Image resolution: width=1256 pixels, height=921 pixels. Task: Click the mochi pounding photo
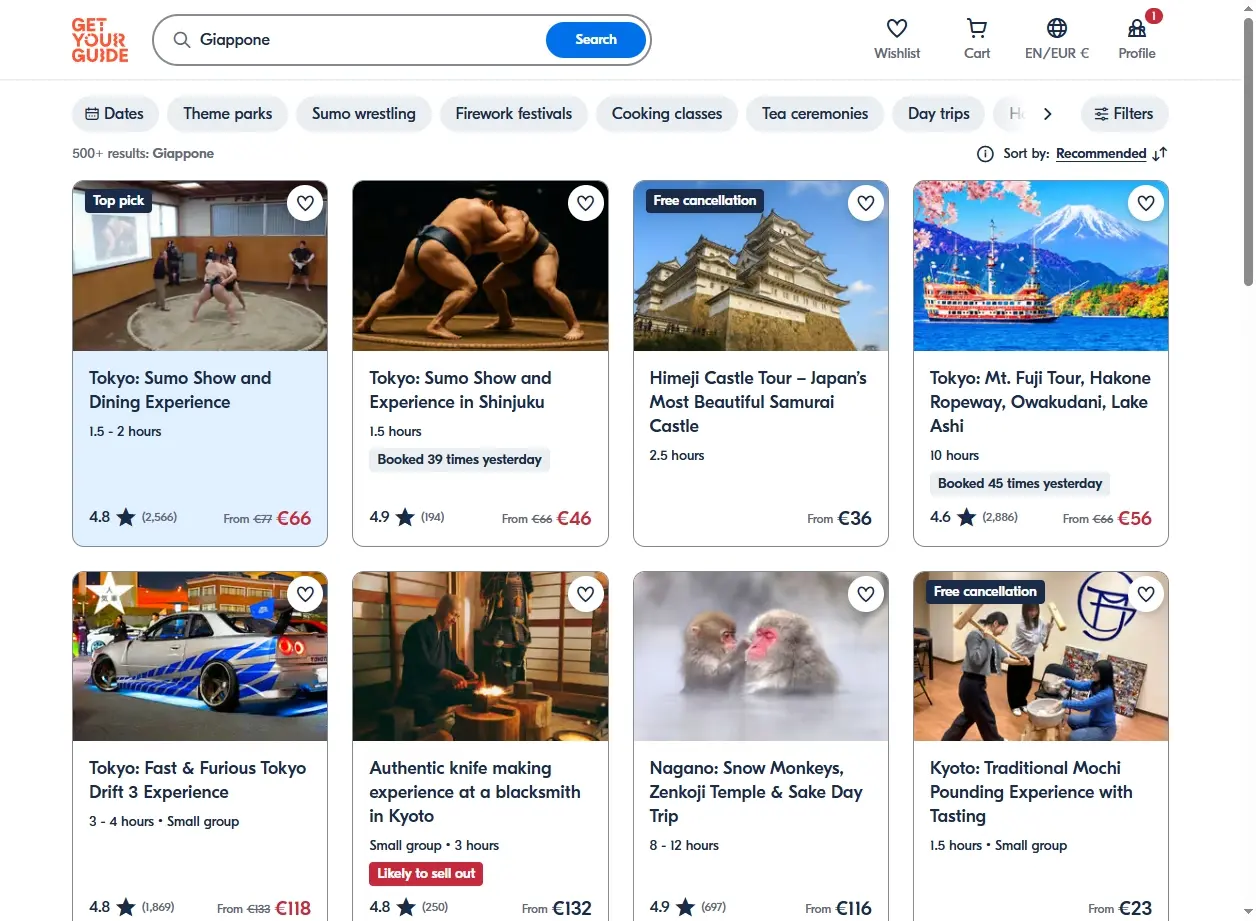tap(1041, 656)
